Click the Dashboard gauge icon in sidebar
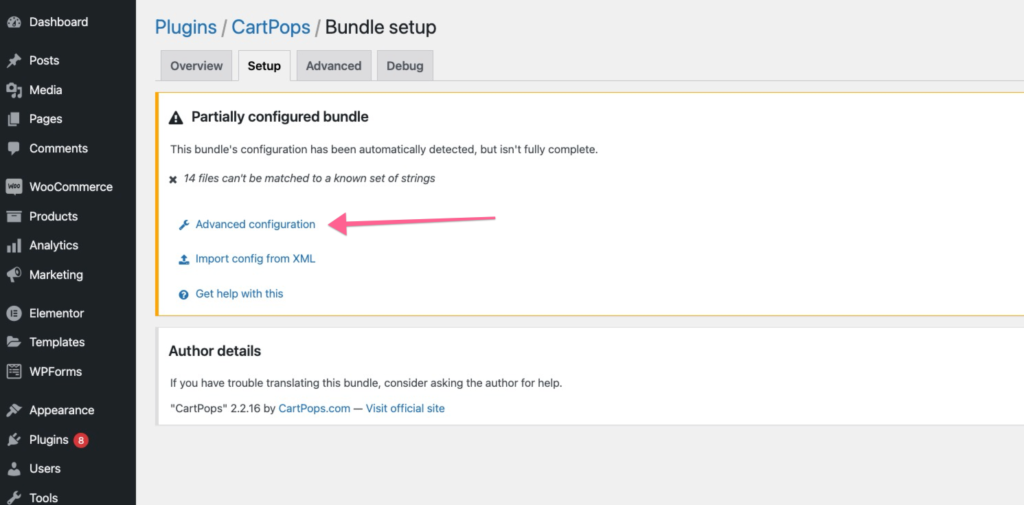Viewport: 1024px width, 505px height. (14, 22)
